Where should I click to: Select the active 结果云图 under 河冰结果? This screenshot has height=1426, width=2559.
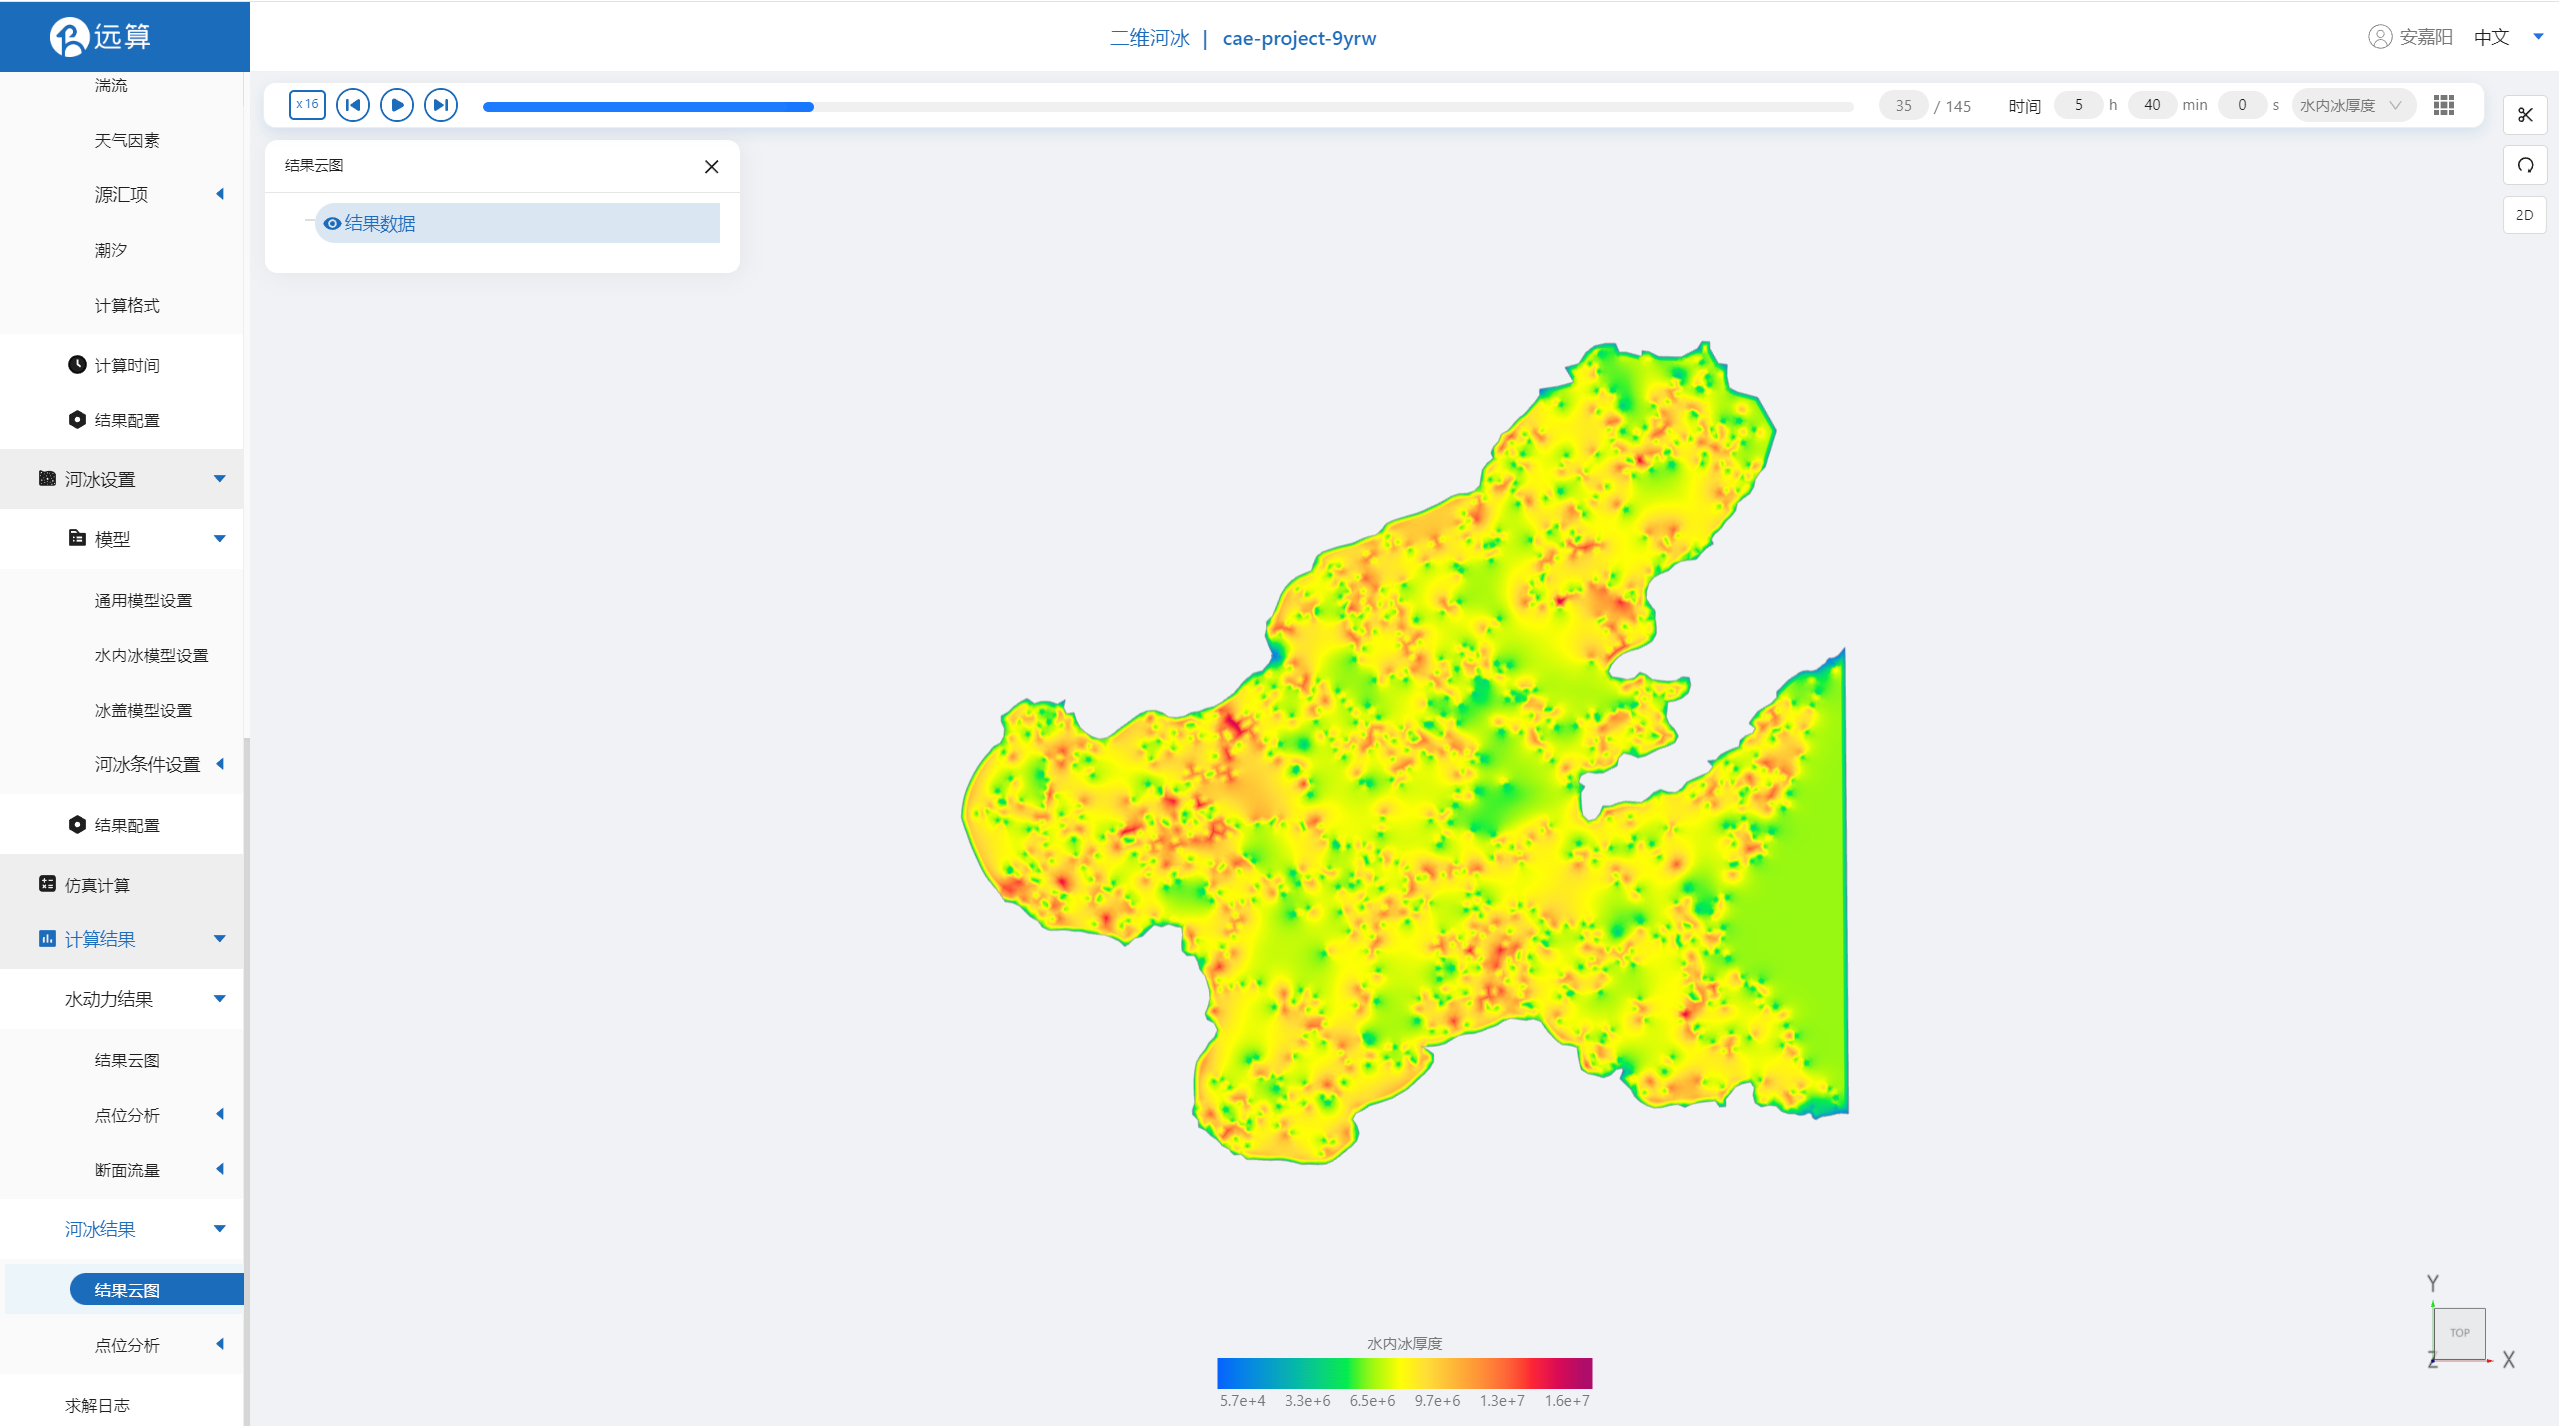[156, 1290]
